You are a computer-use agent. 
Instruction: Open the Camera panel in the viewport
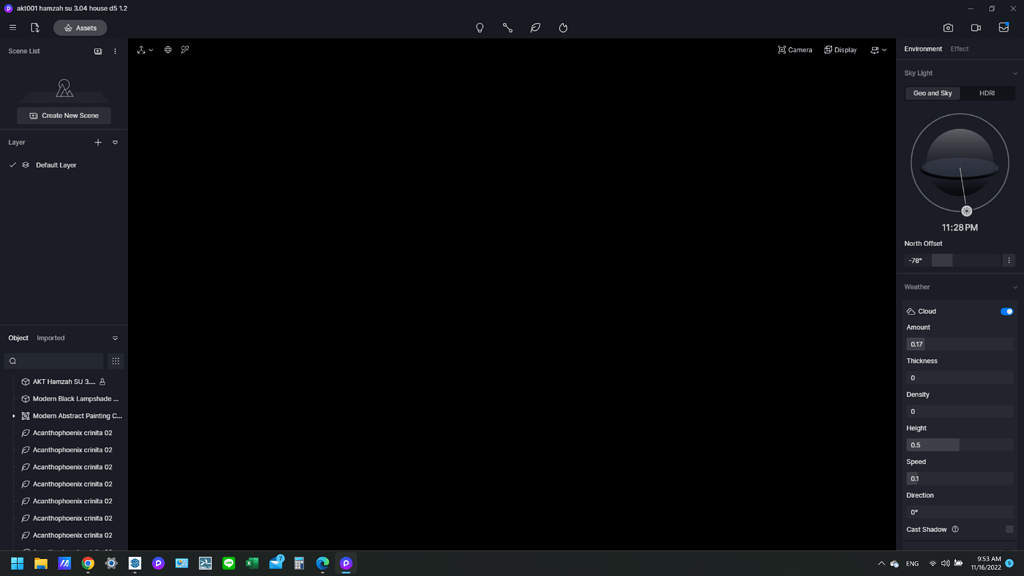tap(795, 49)
